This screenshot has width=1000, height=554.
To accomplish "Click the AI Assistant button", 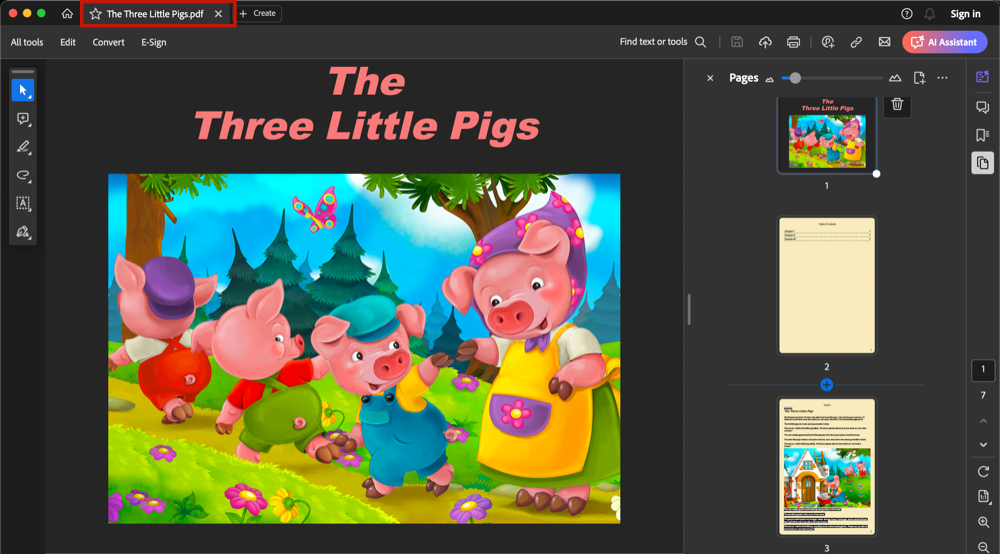I will 944,42.
